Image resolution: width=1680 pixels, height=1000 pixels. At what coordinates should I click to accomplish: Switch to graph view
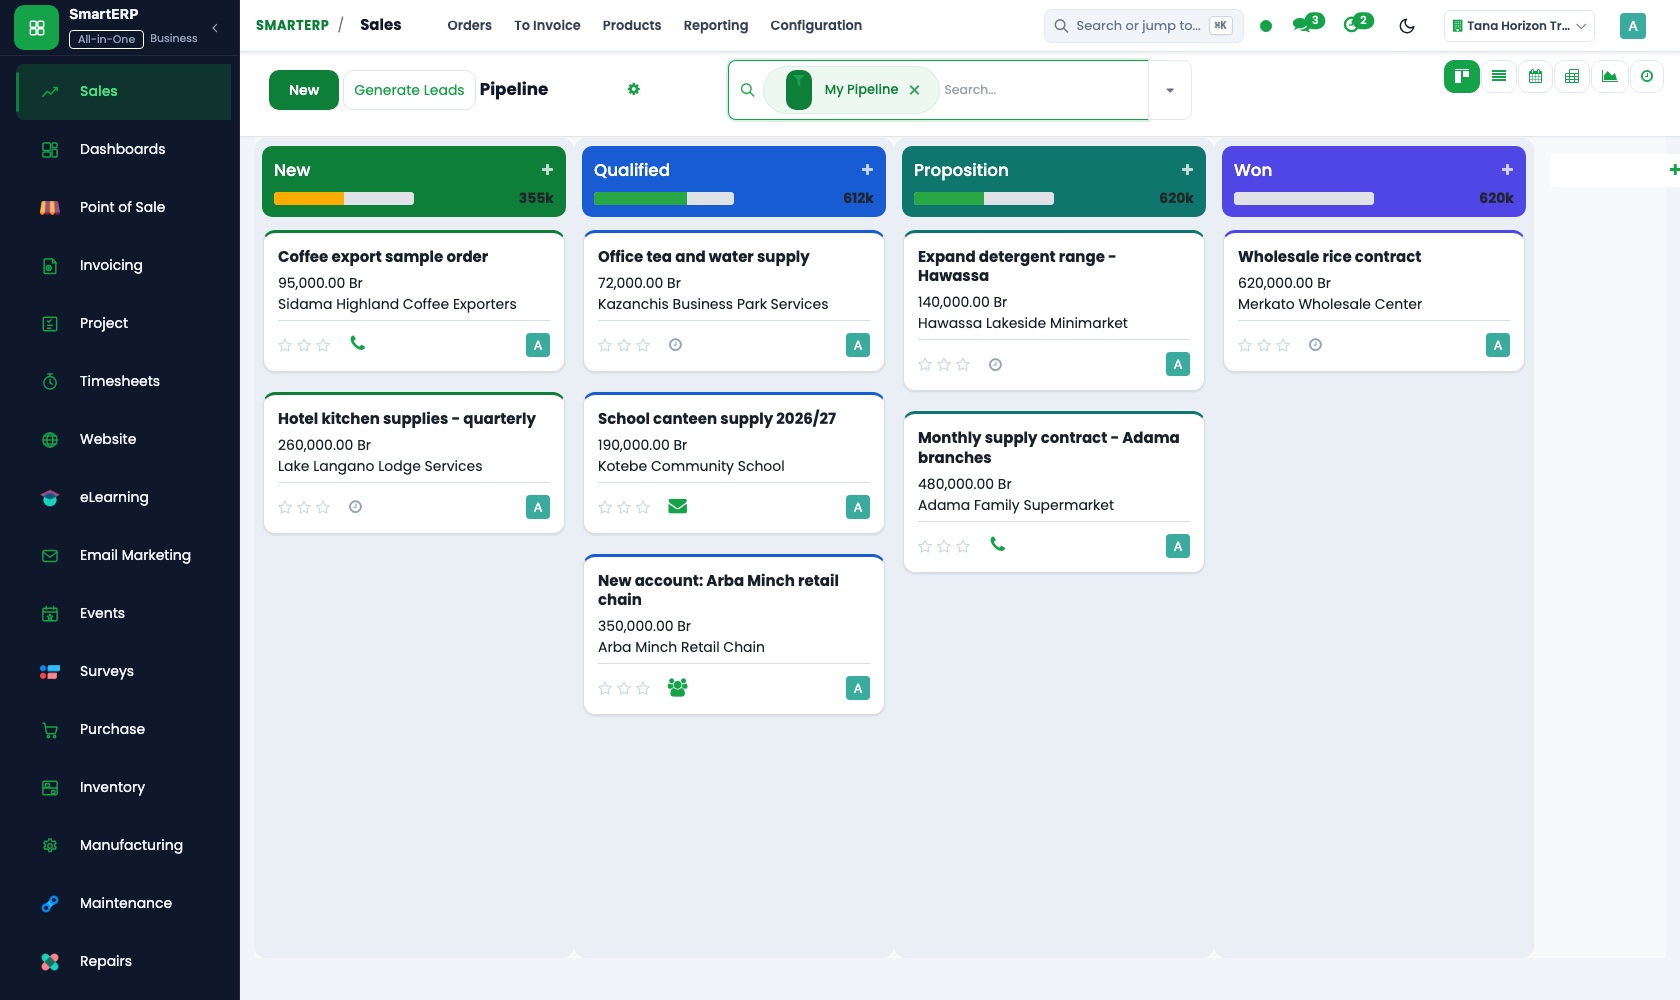pos(1609,76)
